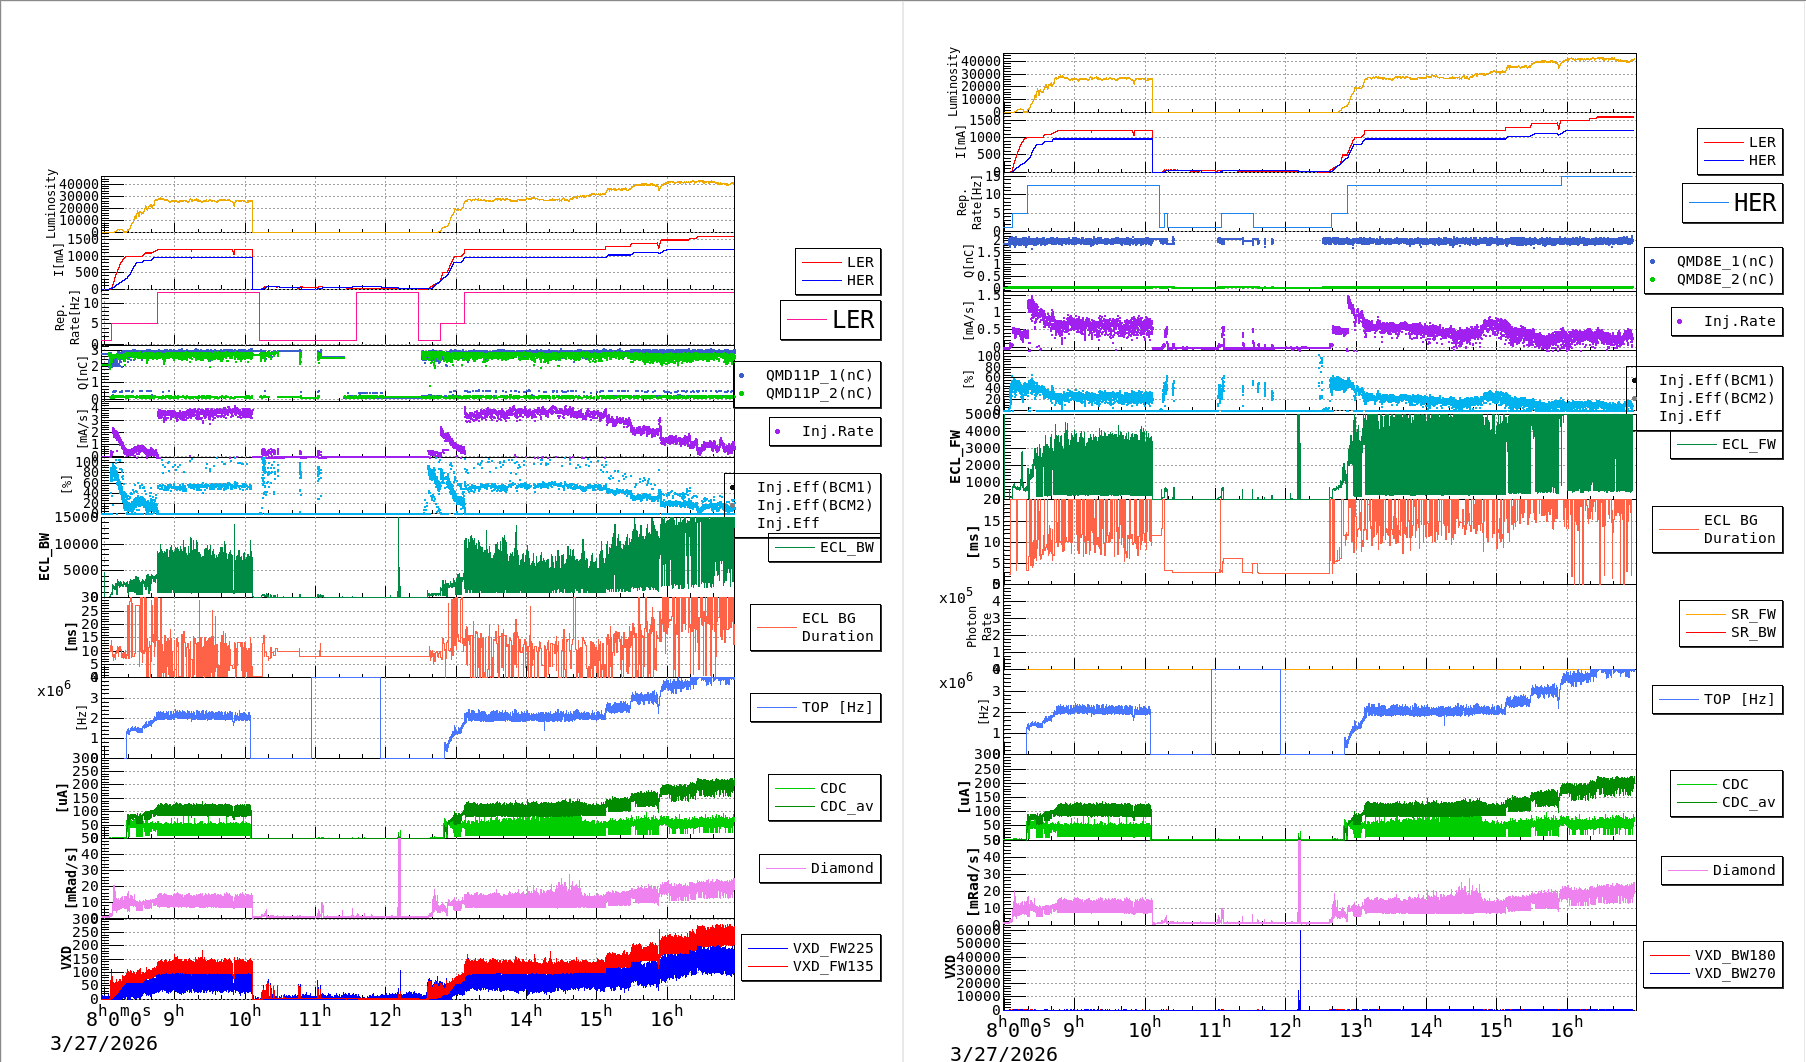Click the ECL_FW legend box
This screenshot has height=1062, width=1806.
click(x=1726, y=445)
